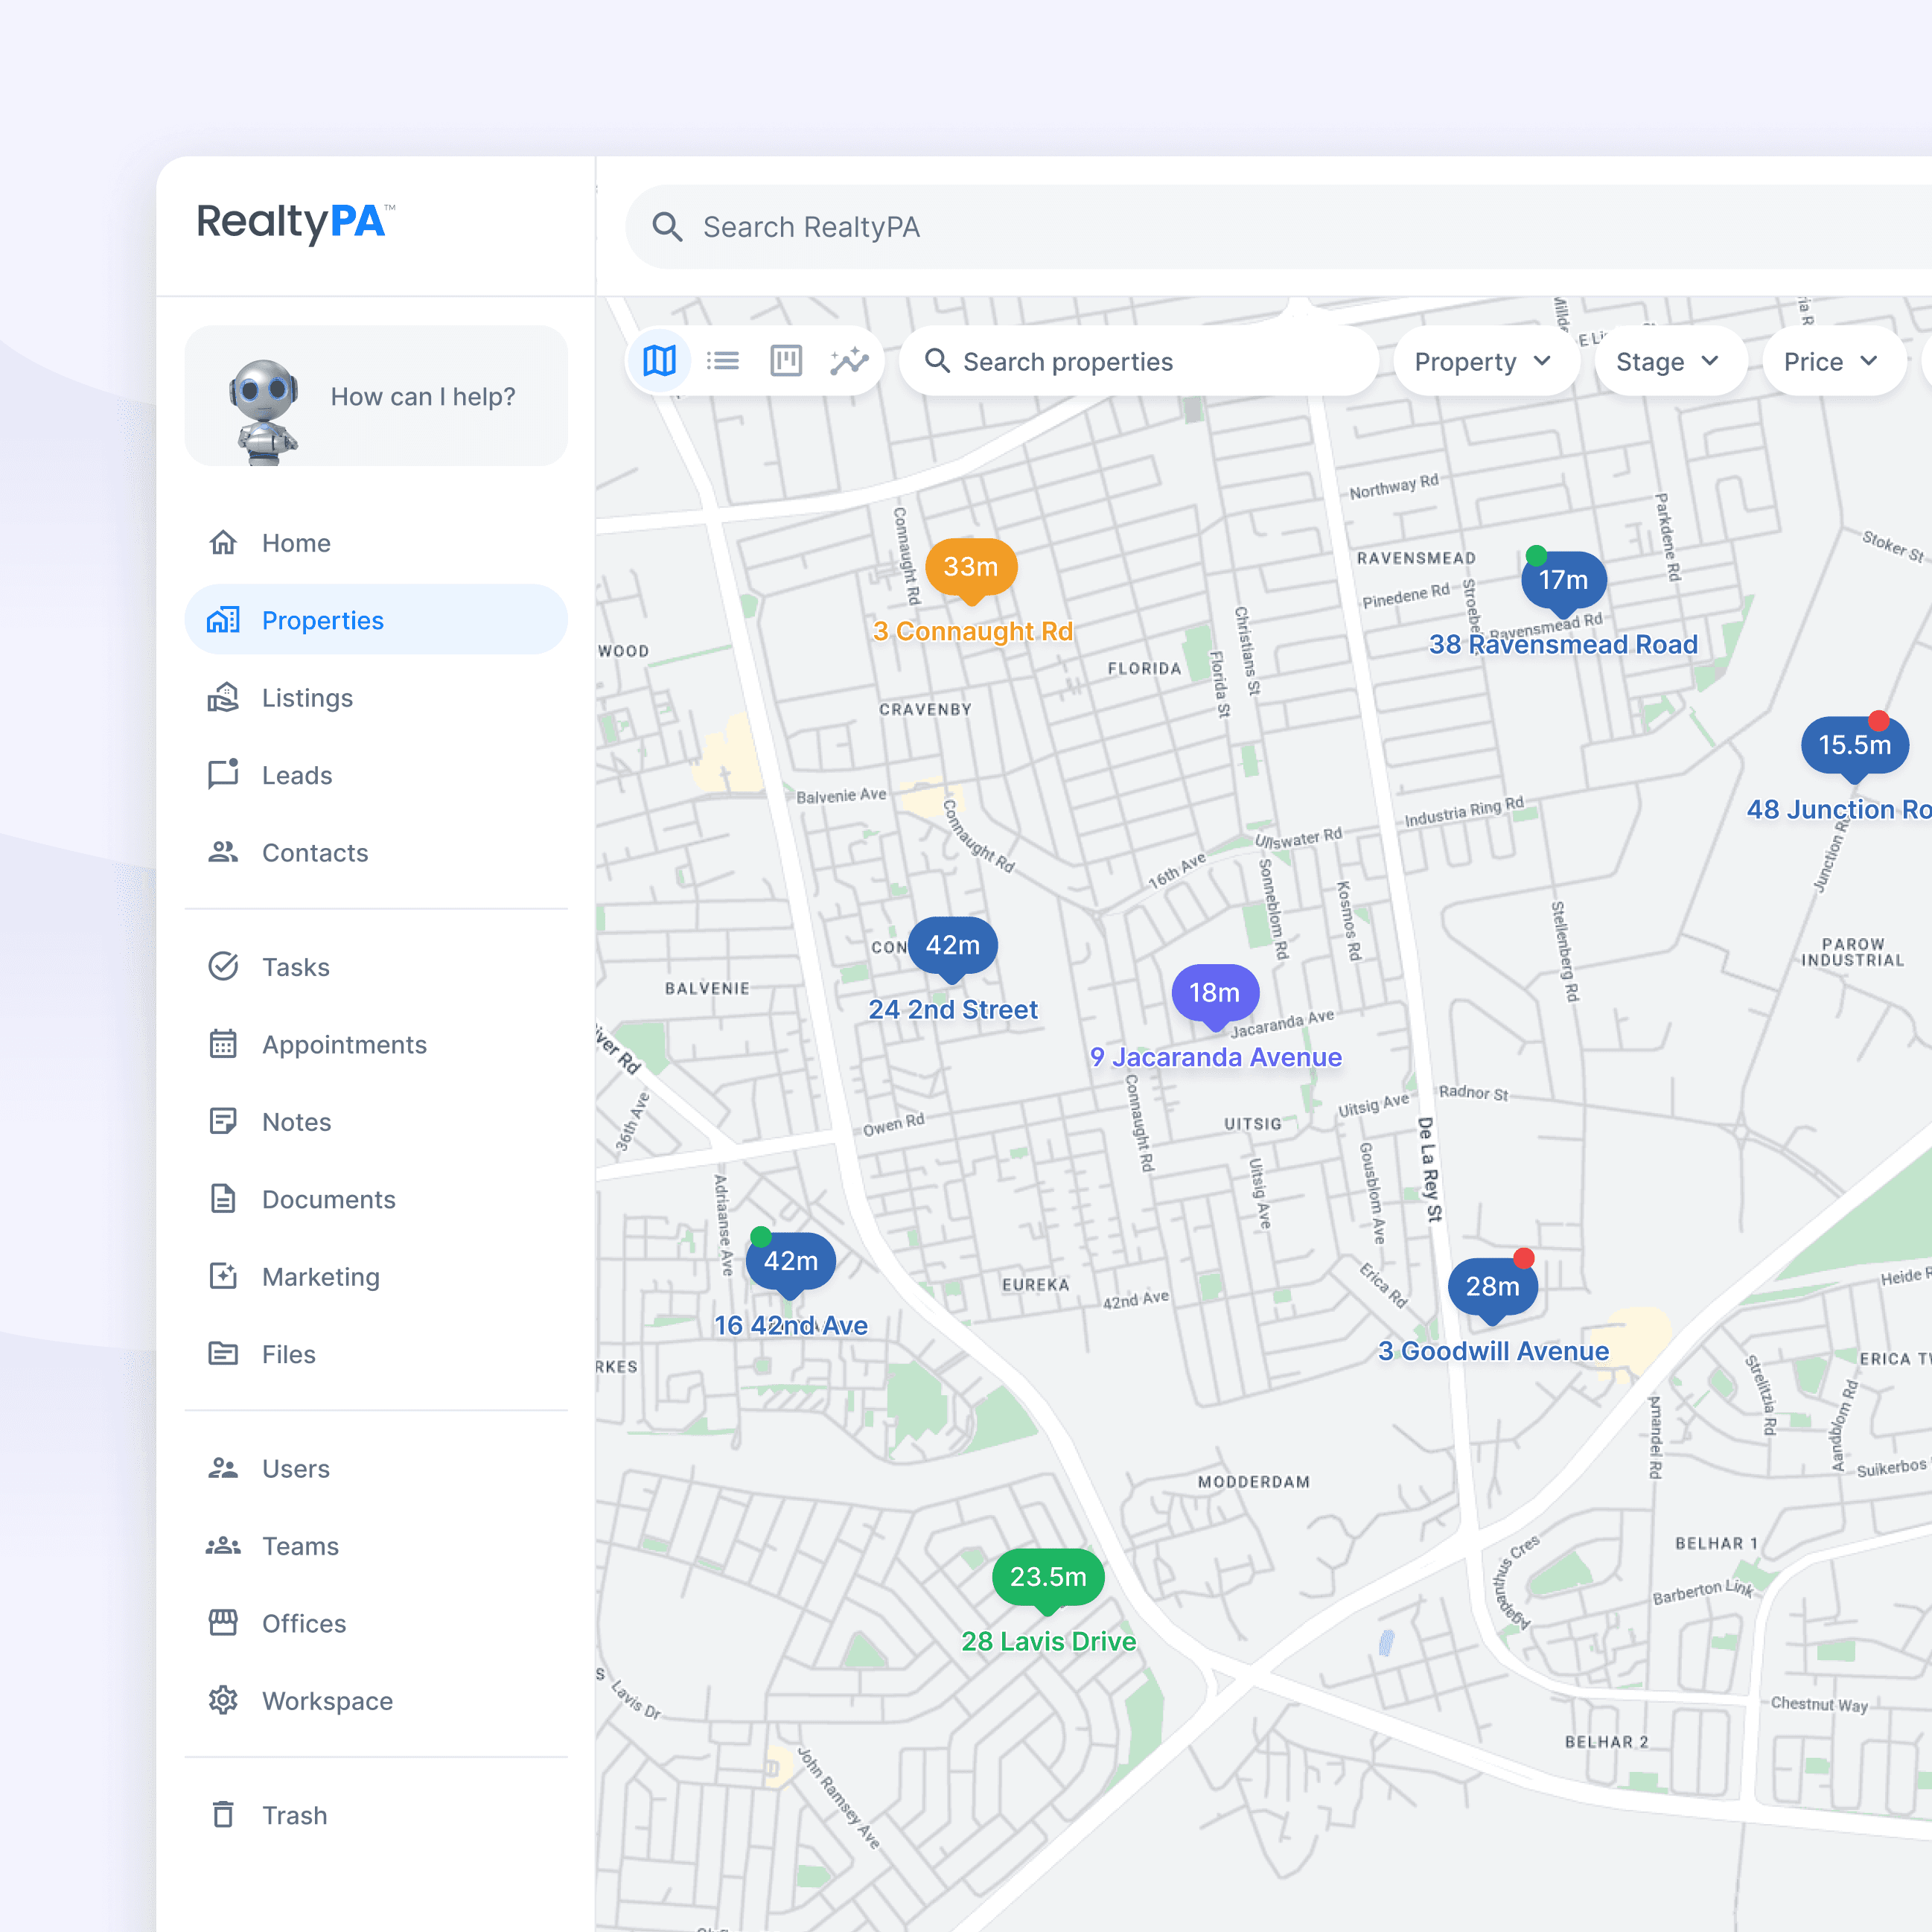Expand the Property filter dropdown

(x=1483, y=362)
